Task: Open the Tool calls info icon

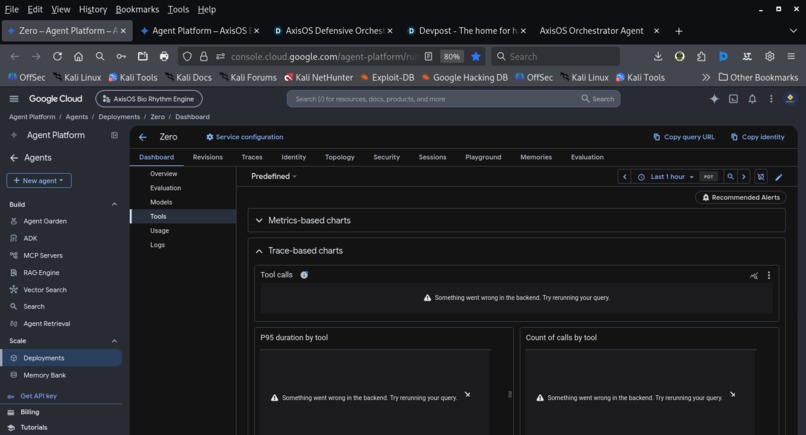Action: [x=304, y=275]
